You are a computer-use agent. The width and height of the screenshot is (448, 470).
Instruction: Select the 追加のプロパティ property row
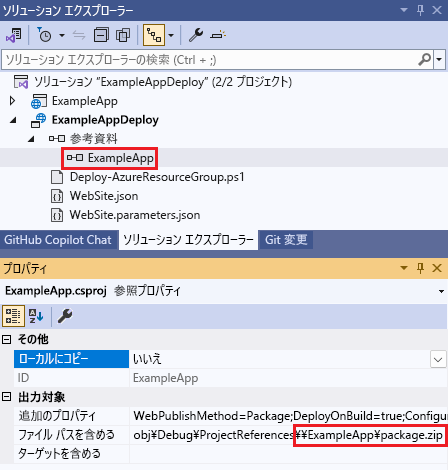[71, 416]
